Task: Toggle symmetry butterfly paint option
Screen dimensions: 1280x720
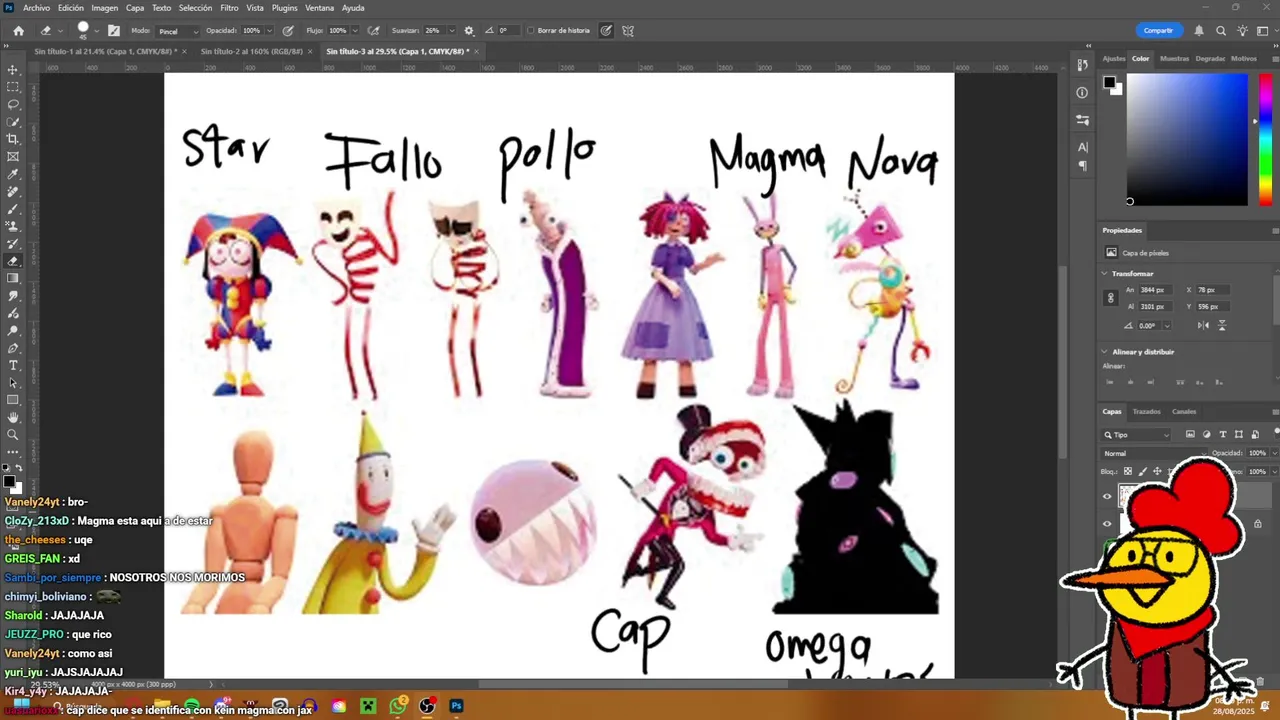Action: coord(628,31)
